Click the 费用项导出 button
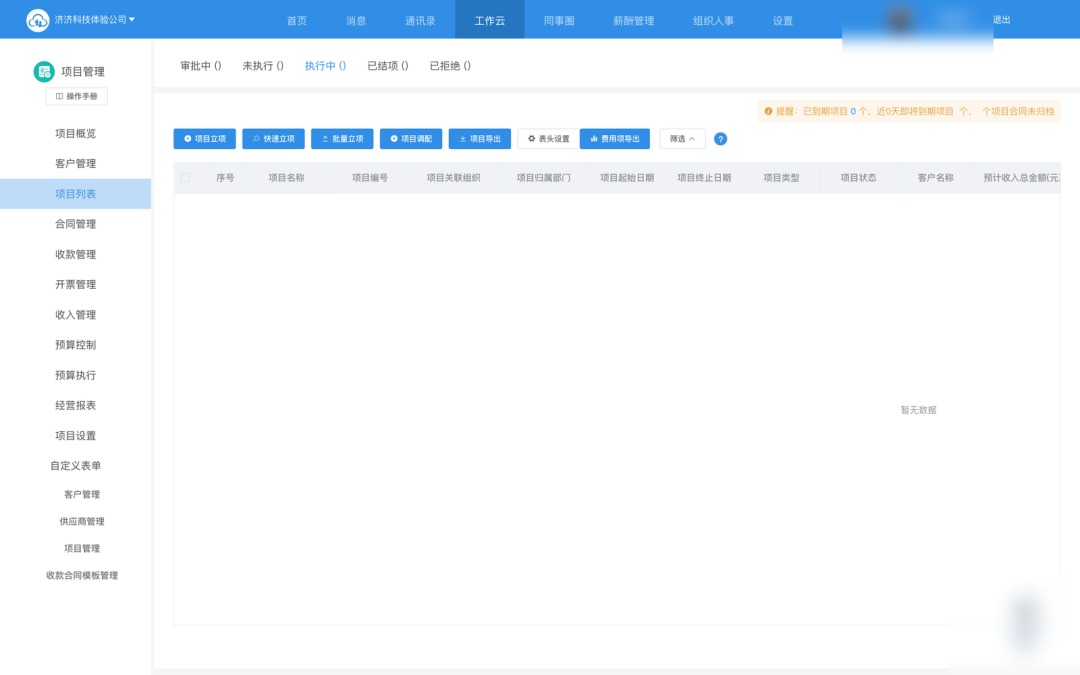Image resolution: width=1080 pixels, height=675 pixels. [x=615, y=138]
